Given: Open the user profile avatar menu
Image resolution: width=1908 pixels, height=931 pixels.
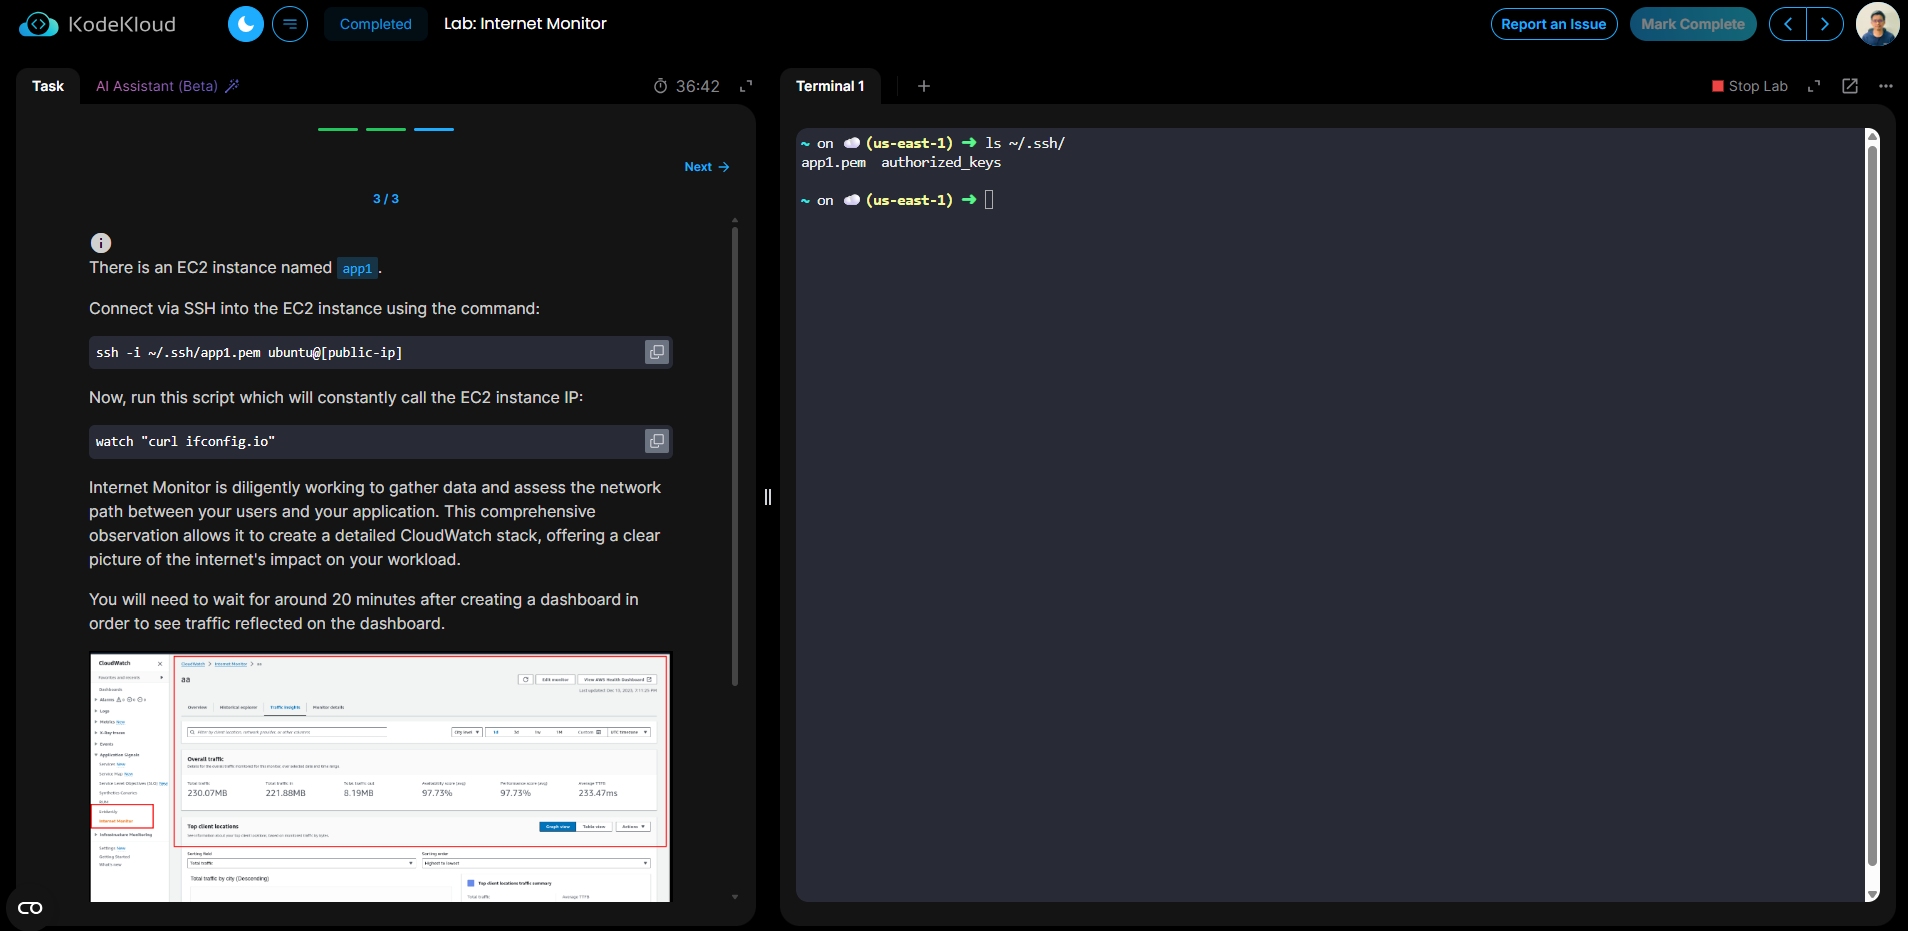Looking at the screenshot, I should click(x=1877, y=24).
